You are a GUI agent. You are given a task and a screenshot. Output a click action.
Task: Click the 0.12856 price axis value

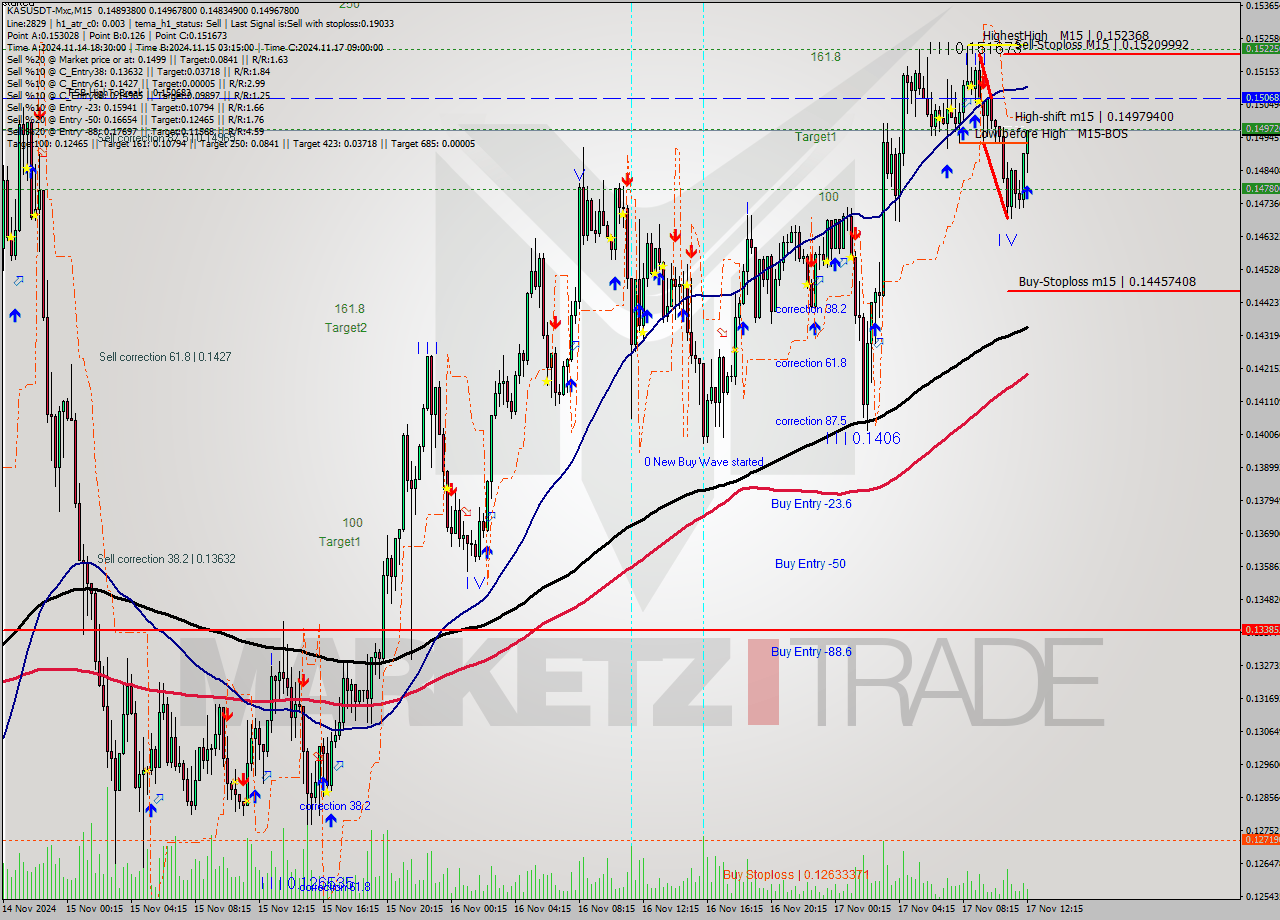pyautogui.click(x=1261, y=797)
